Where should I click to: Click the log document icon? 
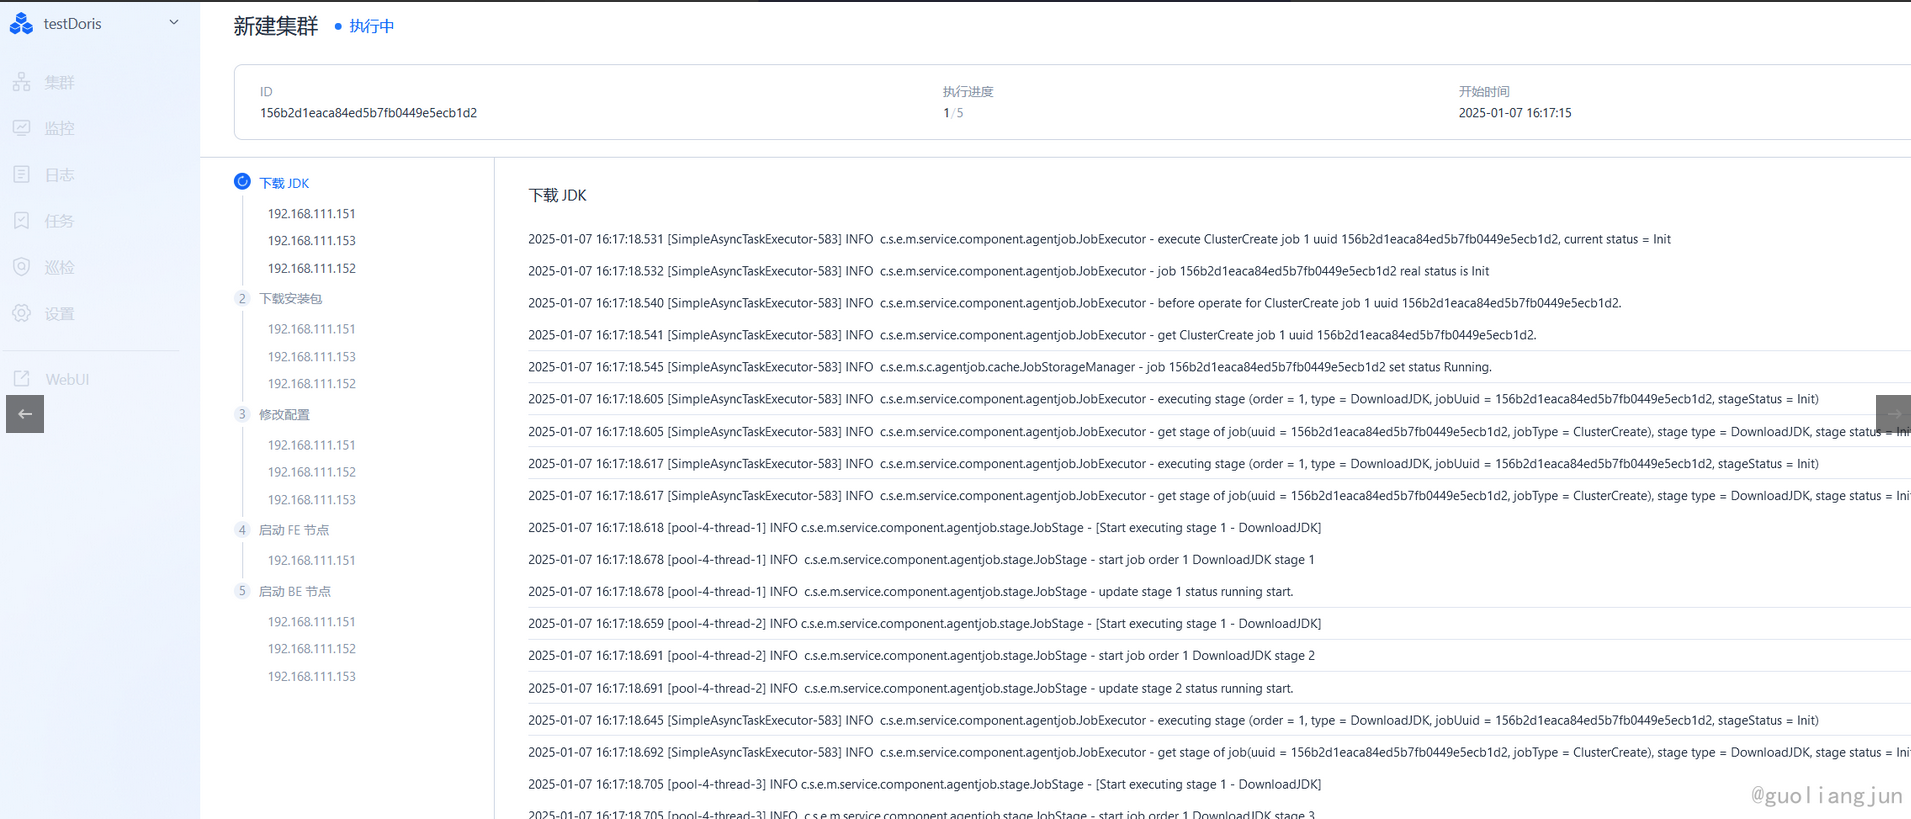(22, 174)
